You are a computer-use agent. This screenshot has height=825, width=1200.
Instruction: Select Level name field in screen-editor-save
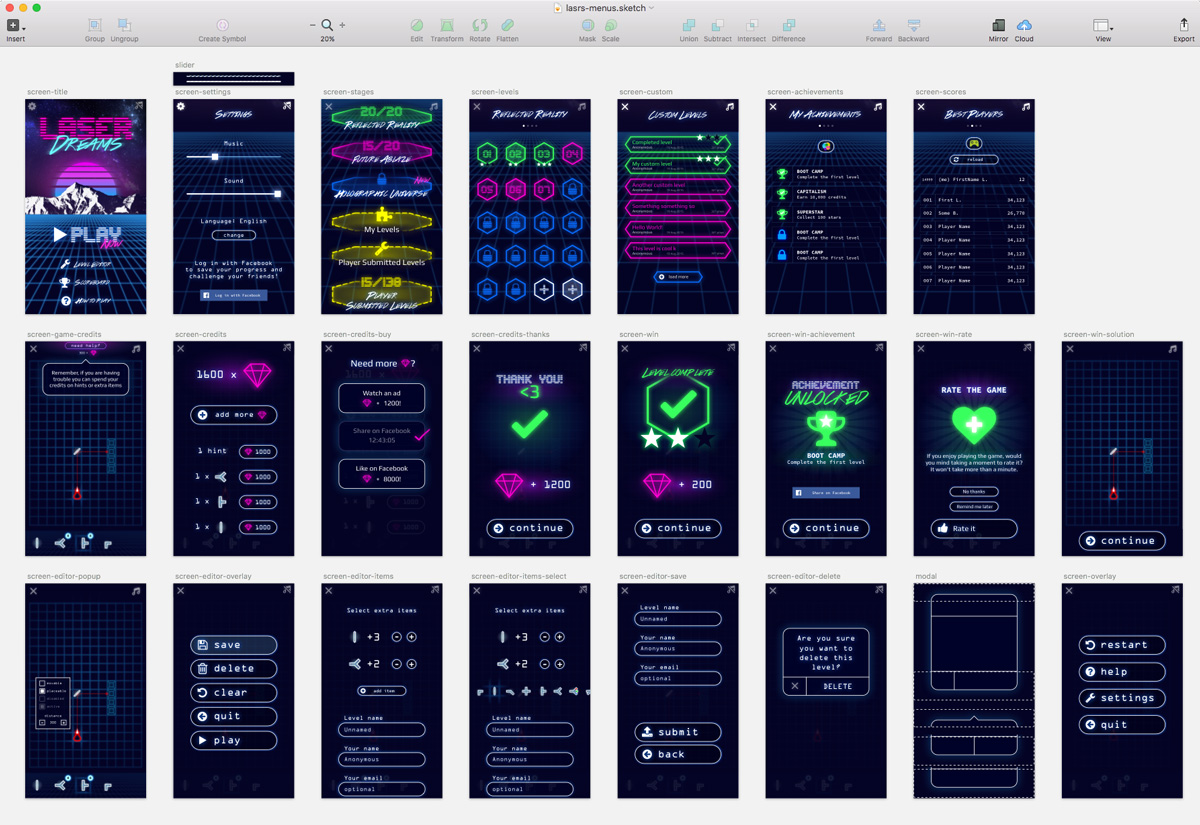coord(677,619)
